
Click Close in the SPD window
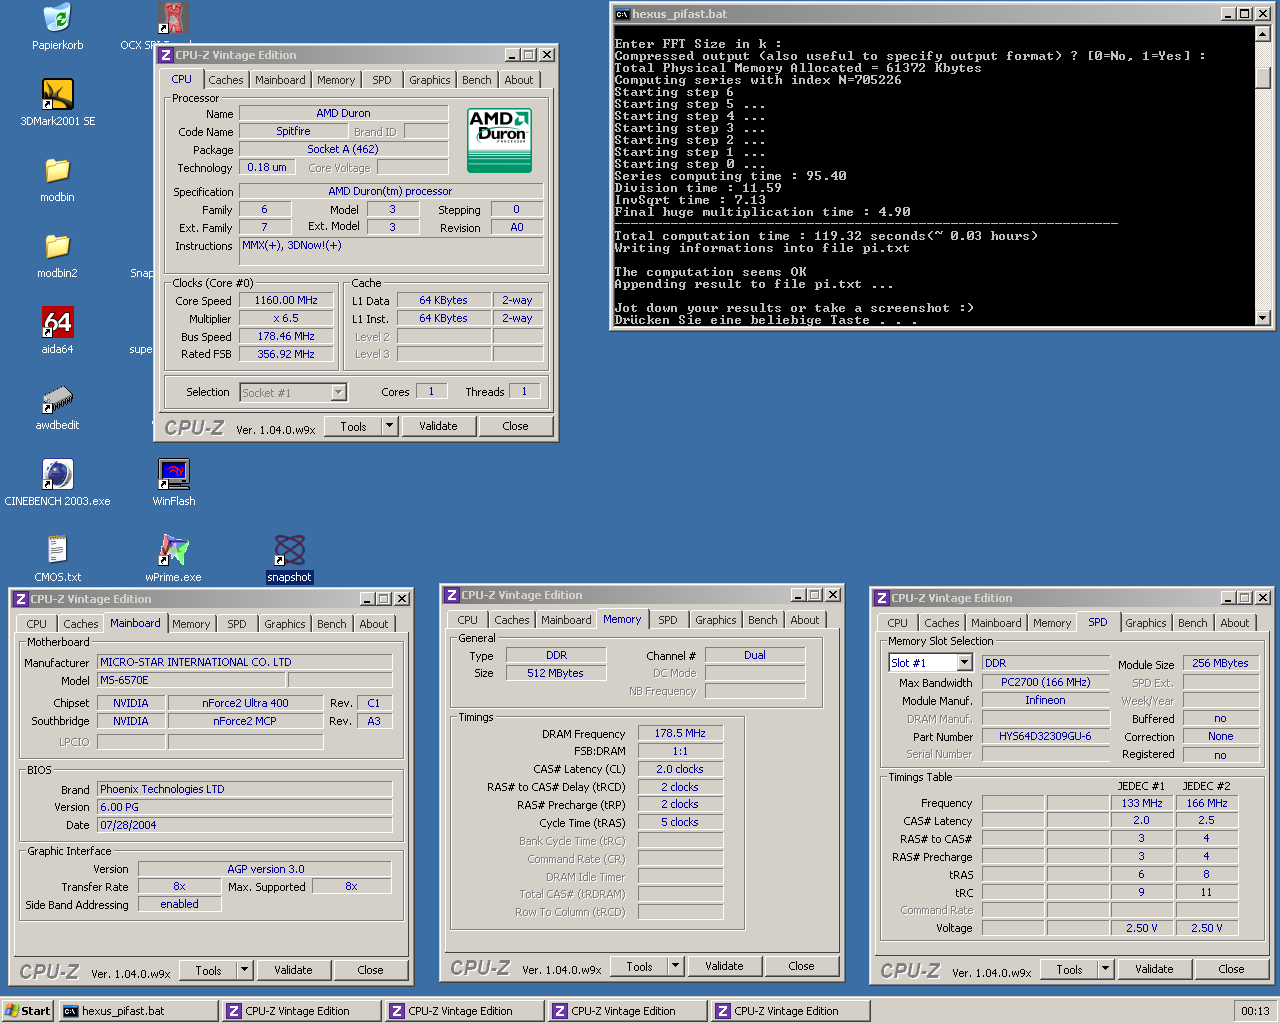click(x=1231, y=969)
